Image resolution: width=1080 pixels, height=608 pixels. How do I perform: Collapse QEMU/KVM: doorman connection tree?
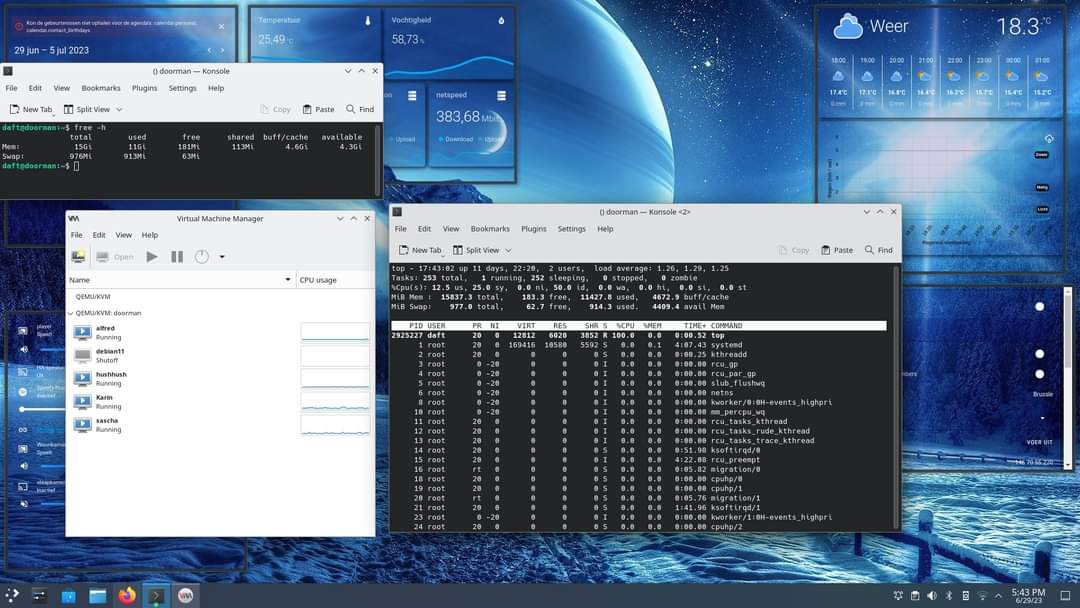coord(70,313)
